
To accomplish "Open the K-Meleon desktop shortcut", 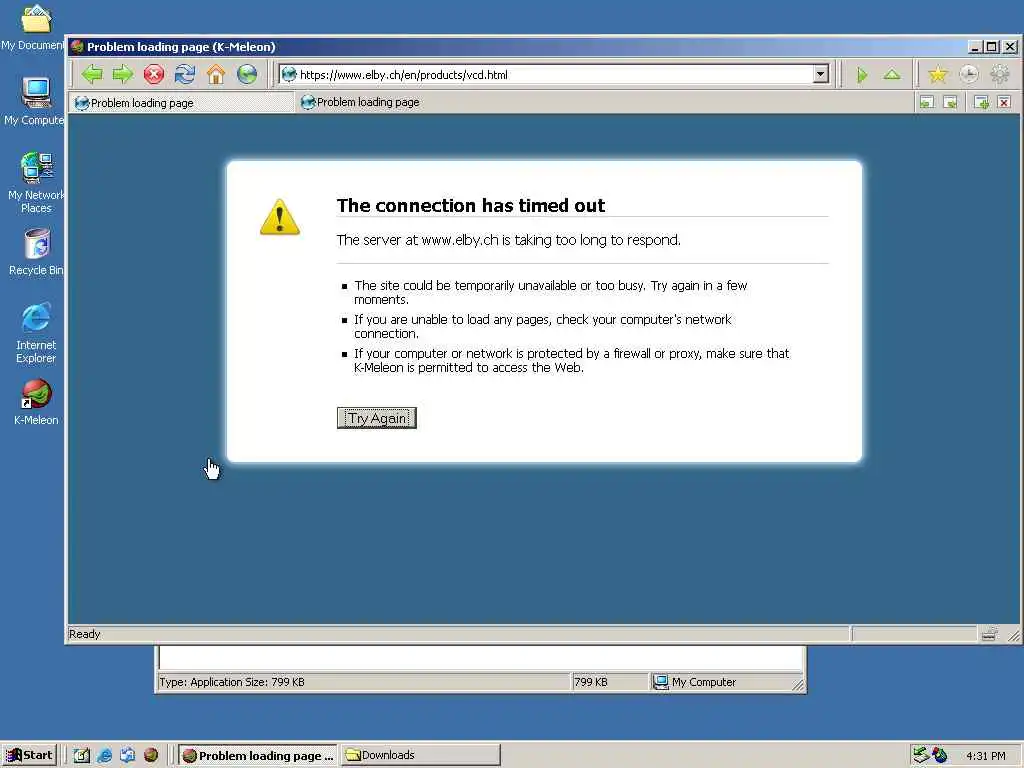I will 36,402.
